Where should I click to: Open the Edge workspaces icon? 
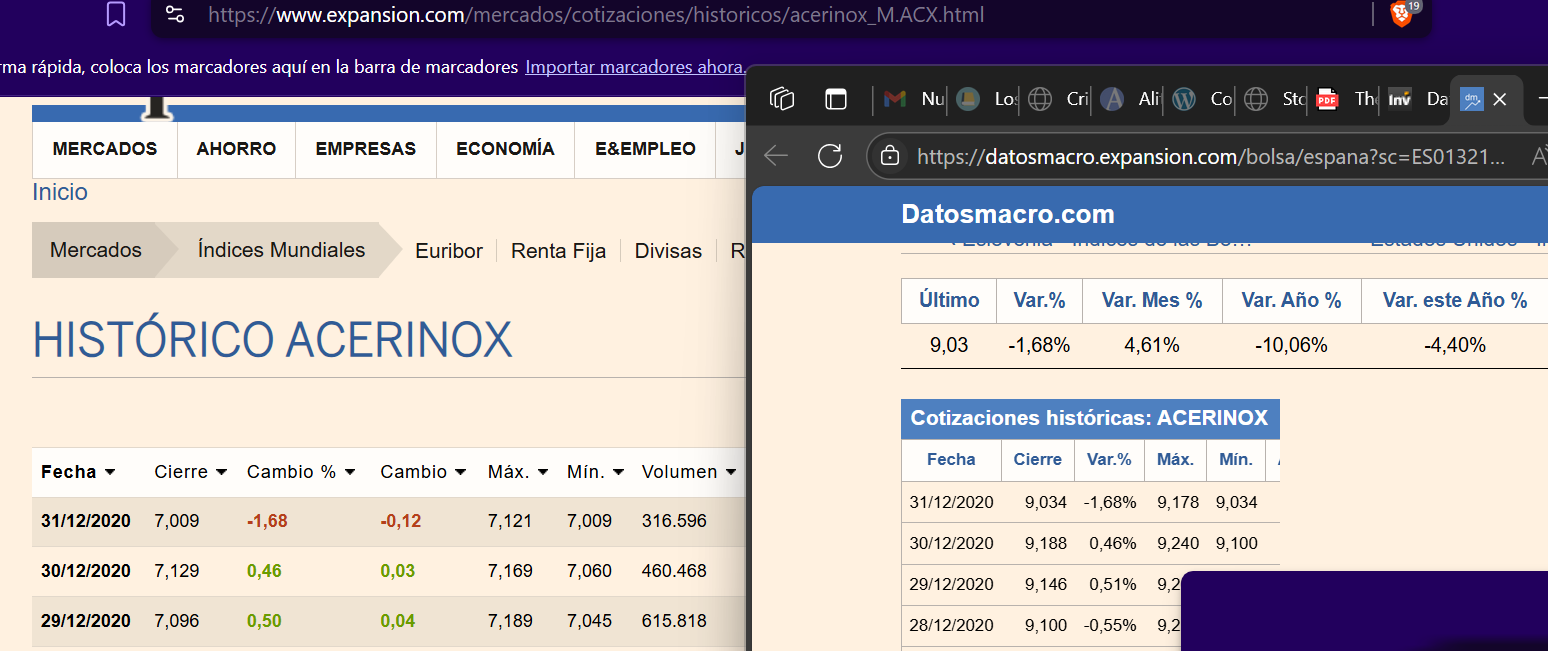click(x=782, y=99)
